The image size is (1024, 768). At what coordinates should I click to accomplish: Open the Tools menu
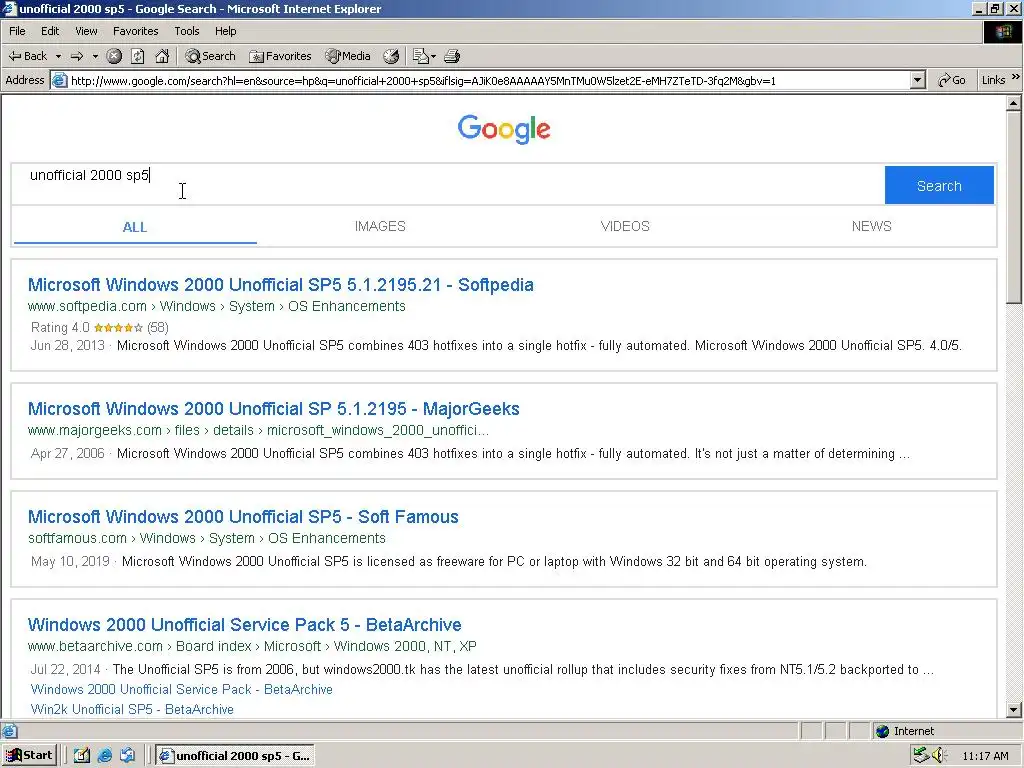click(187, 31)
